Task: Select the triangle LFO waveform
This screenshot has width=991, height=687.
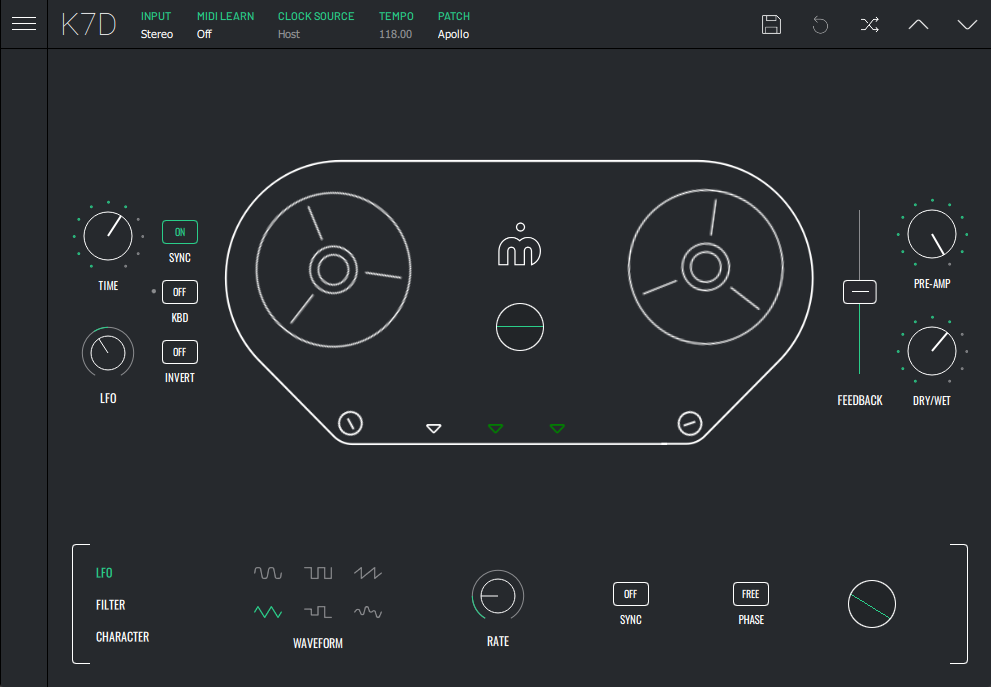Action: click(268, 611)
